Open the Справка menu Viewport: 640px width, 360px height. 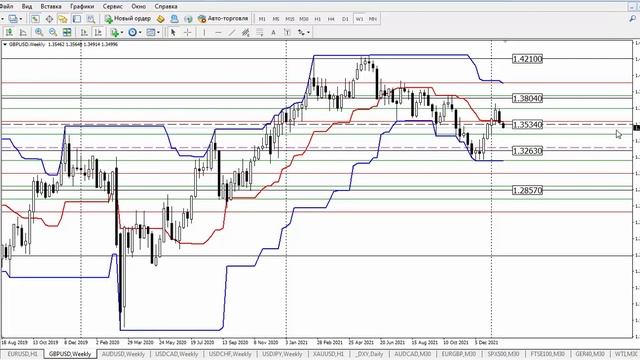tap(166, 7)
